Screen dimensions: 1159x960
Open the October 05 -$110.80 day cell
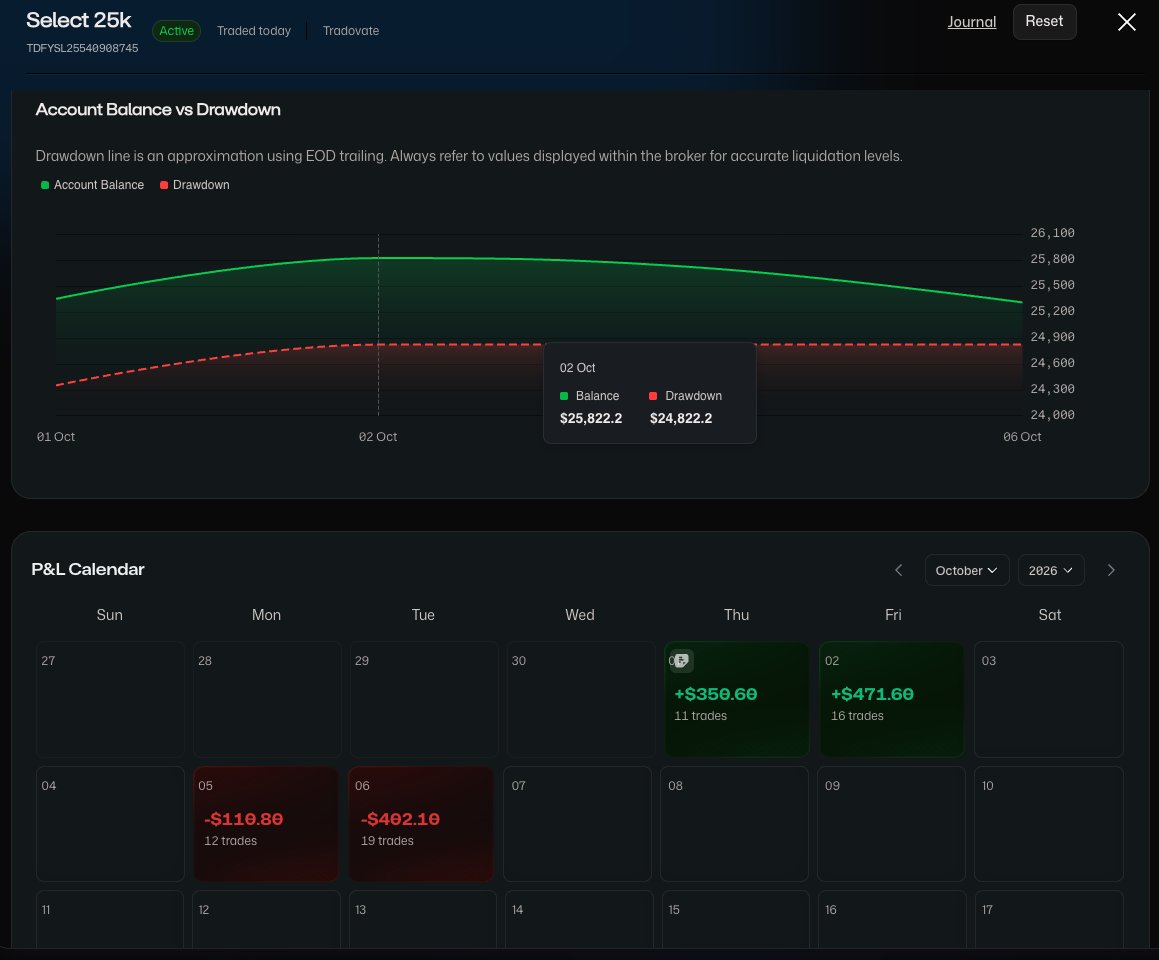[265, 824]
